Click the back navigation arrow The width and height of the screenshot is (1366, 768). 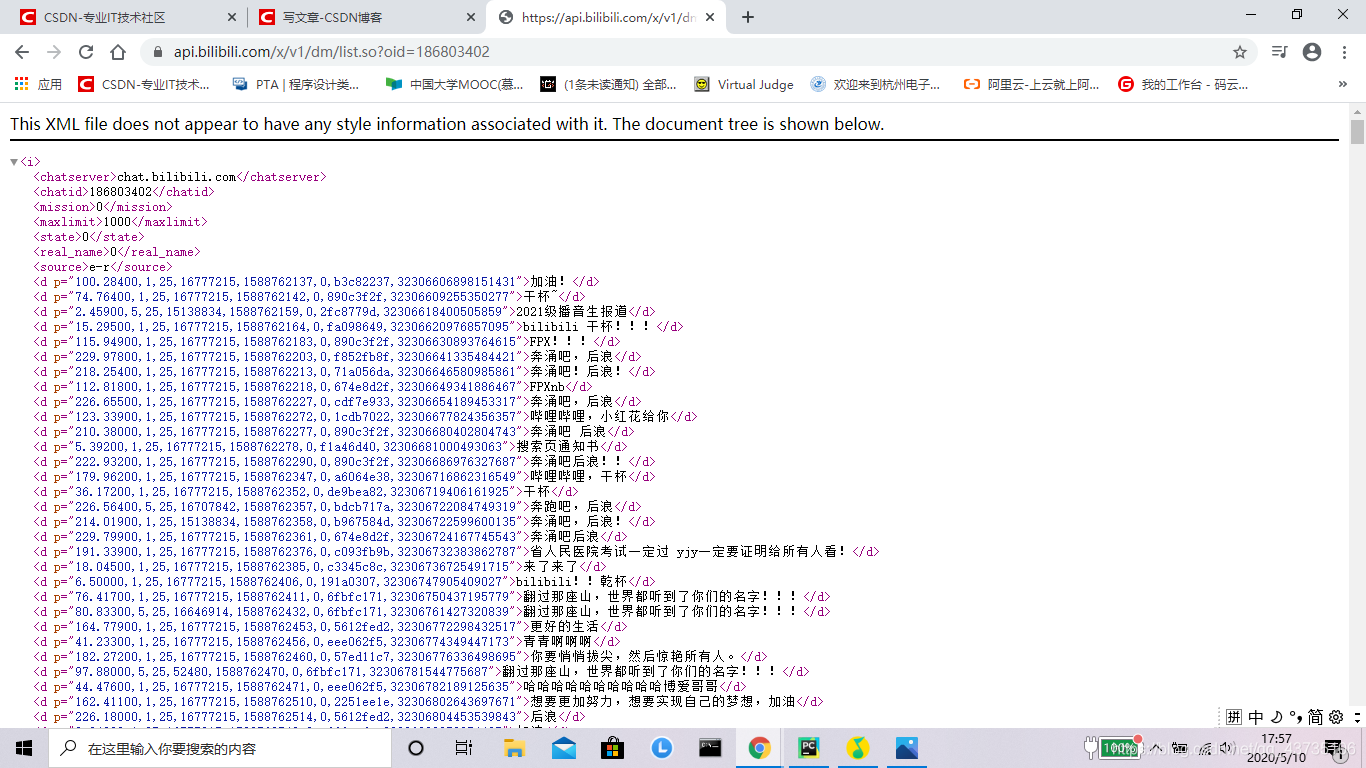coord(21,50)
